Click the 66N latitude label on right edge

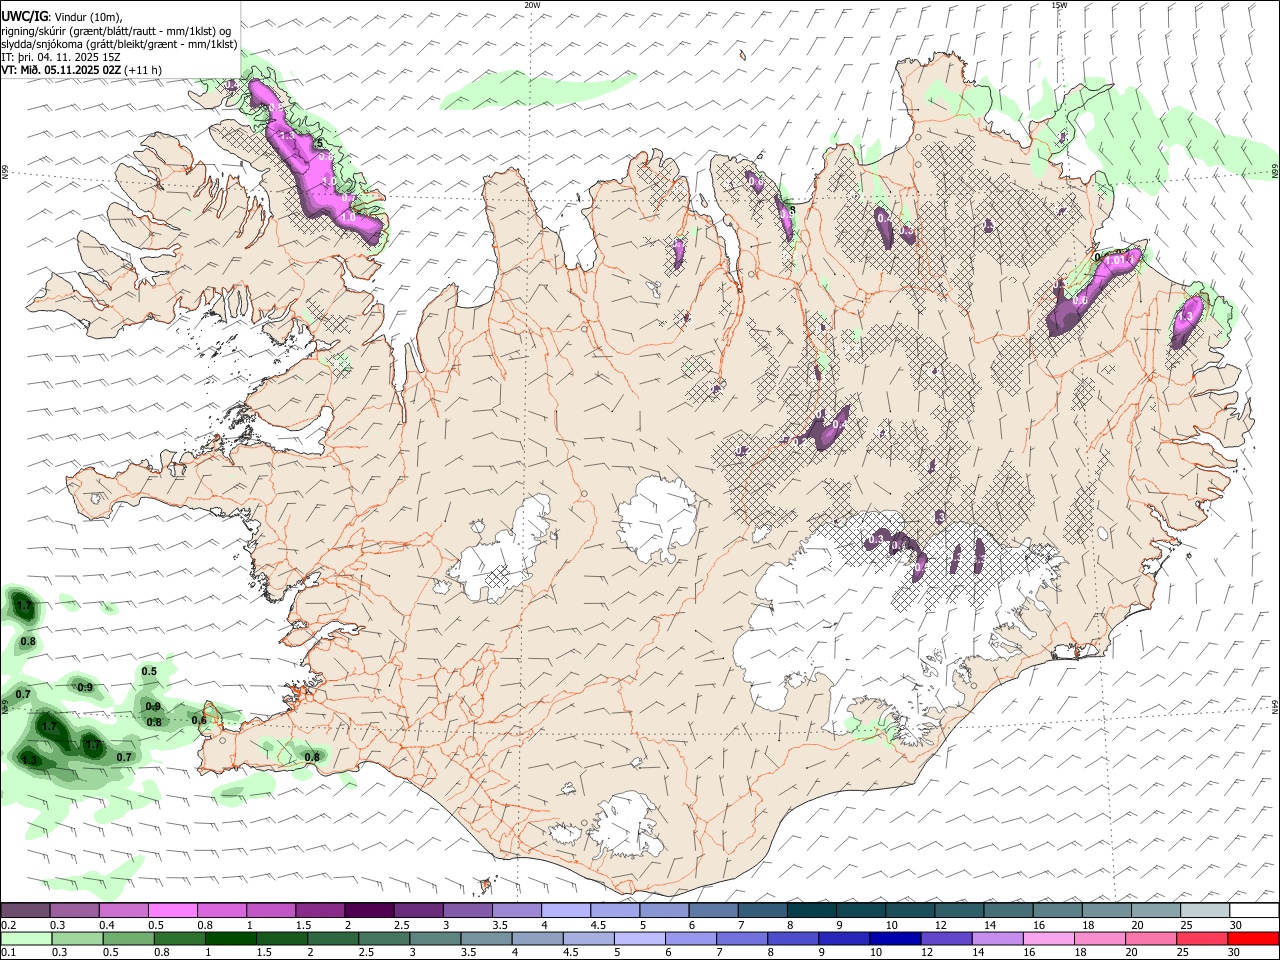click(1275, 172)
